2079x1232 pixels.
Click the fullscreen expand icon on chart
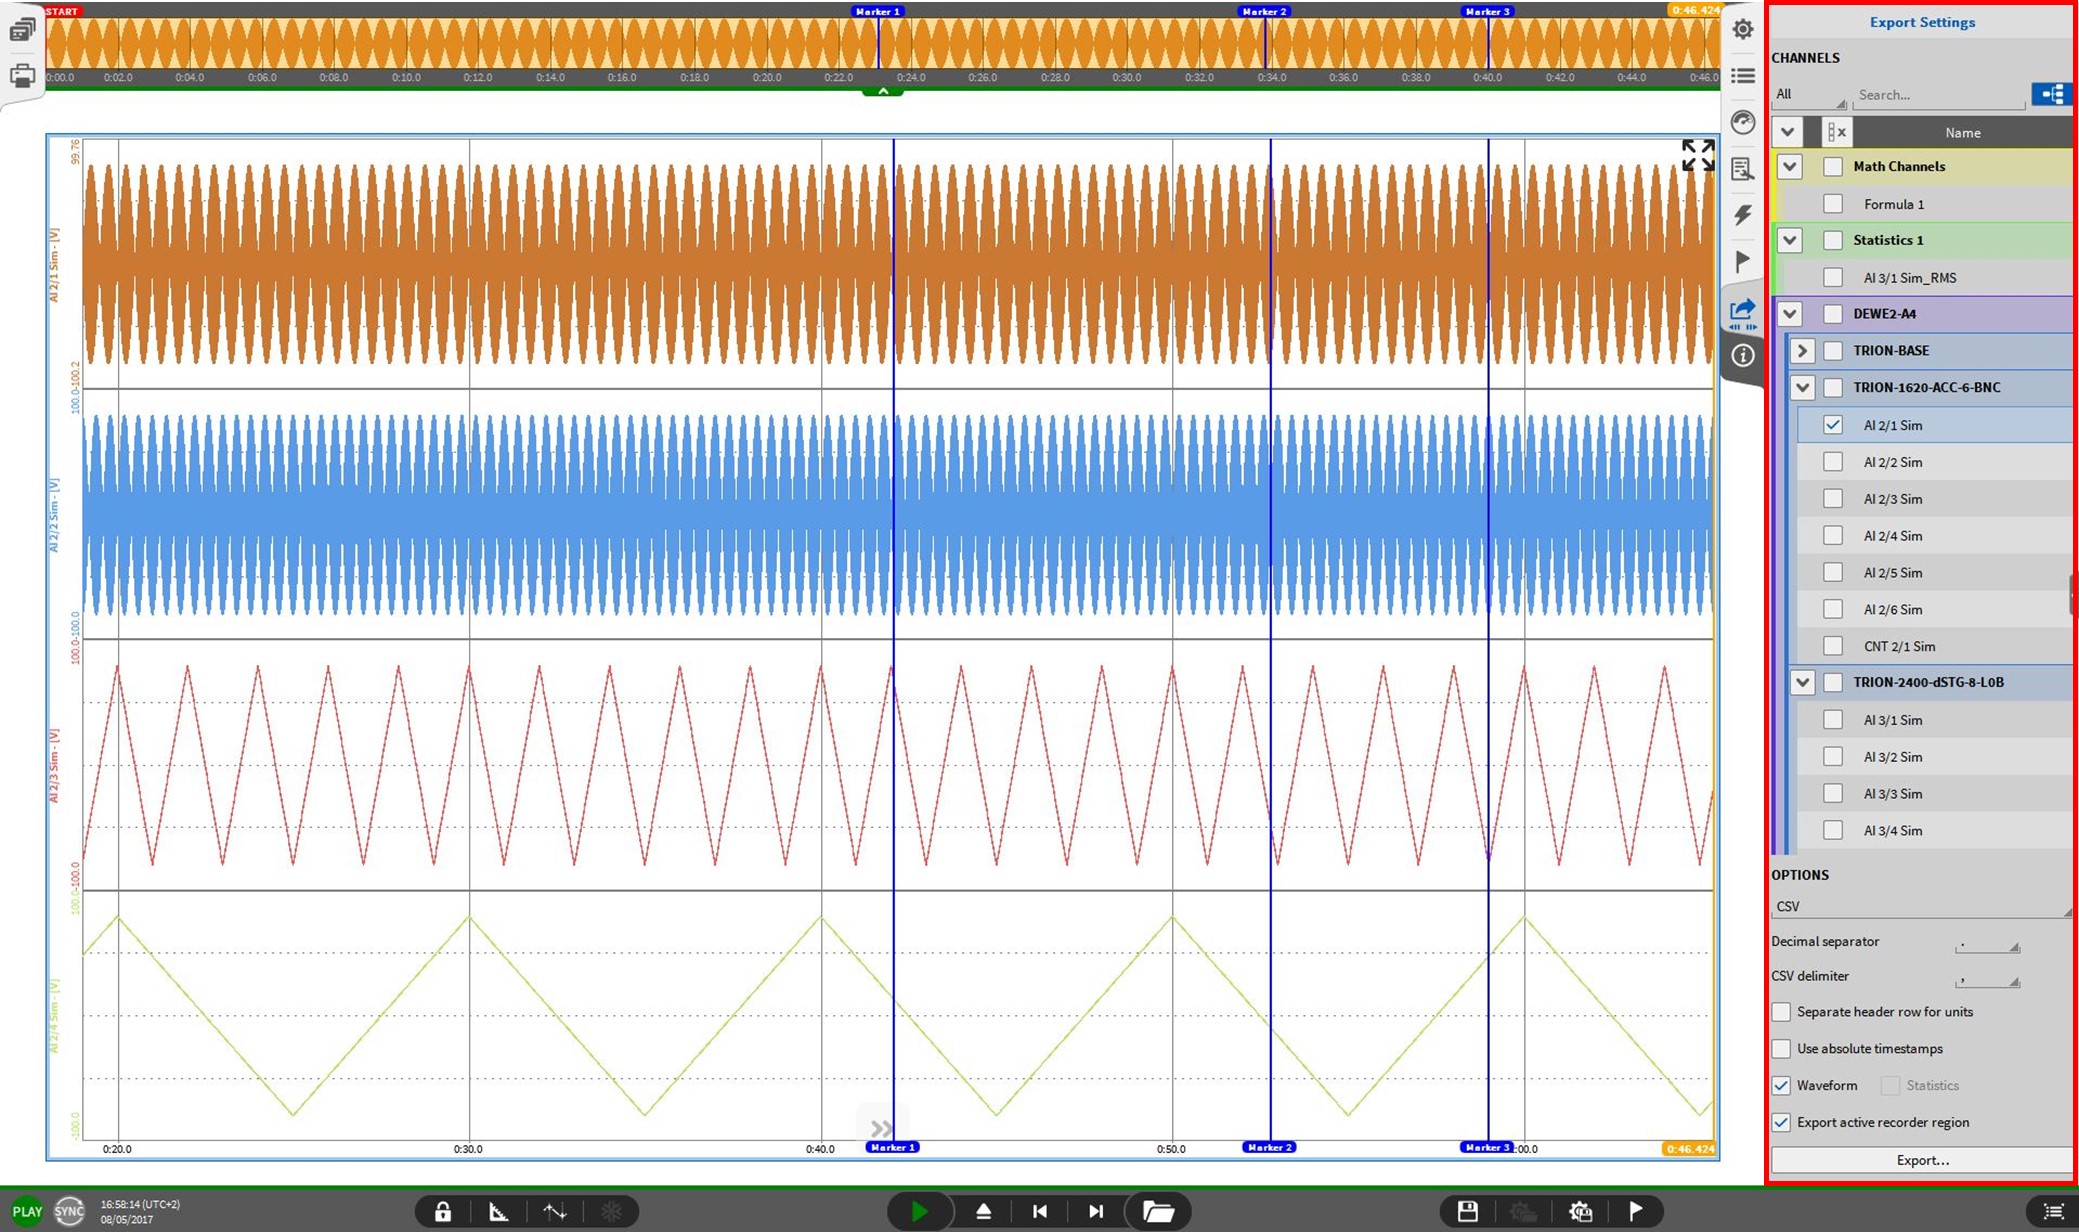(1697, 155)
